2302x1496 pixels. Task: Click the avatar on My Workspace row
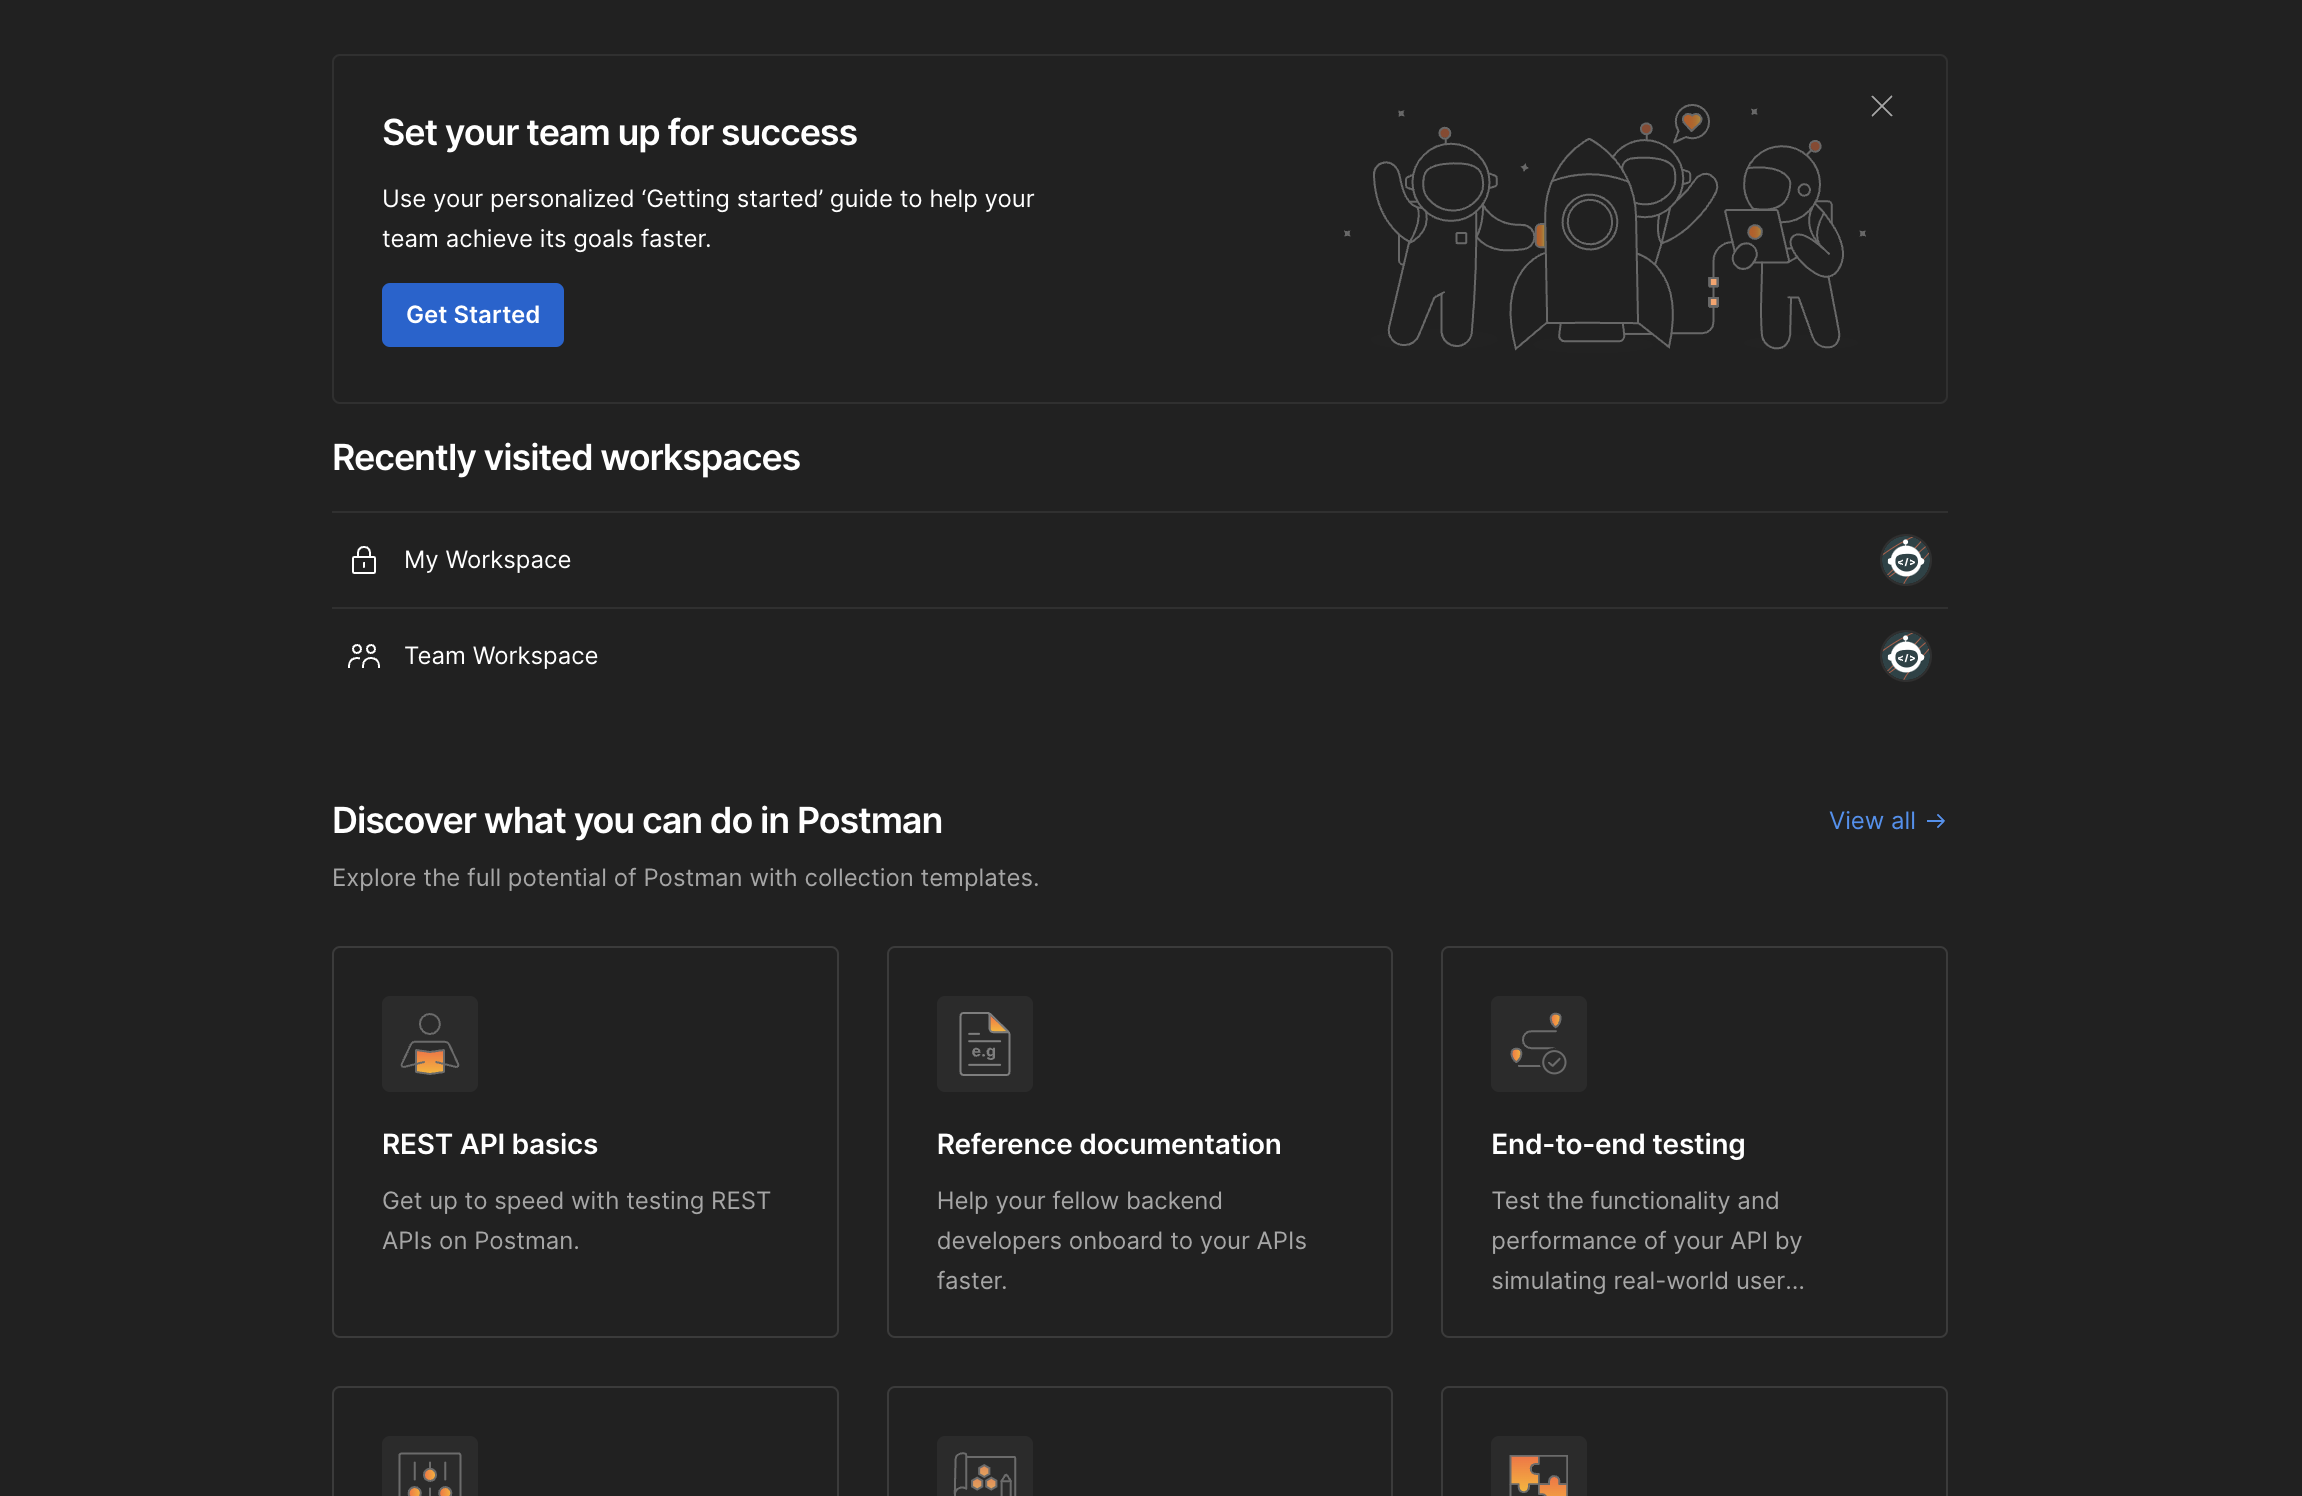tap(1905, 561)
